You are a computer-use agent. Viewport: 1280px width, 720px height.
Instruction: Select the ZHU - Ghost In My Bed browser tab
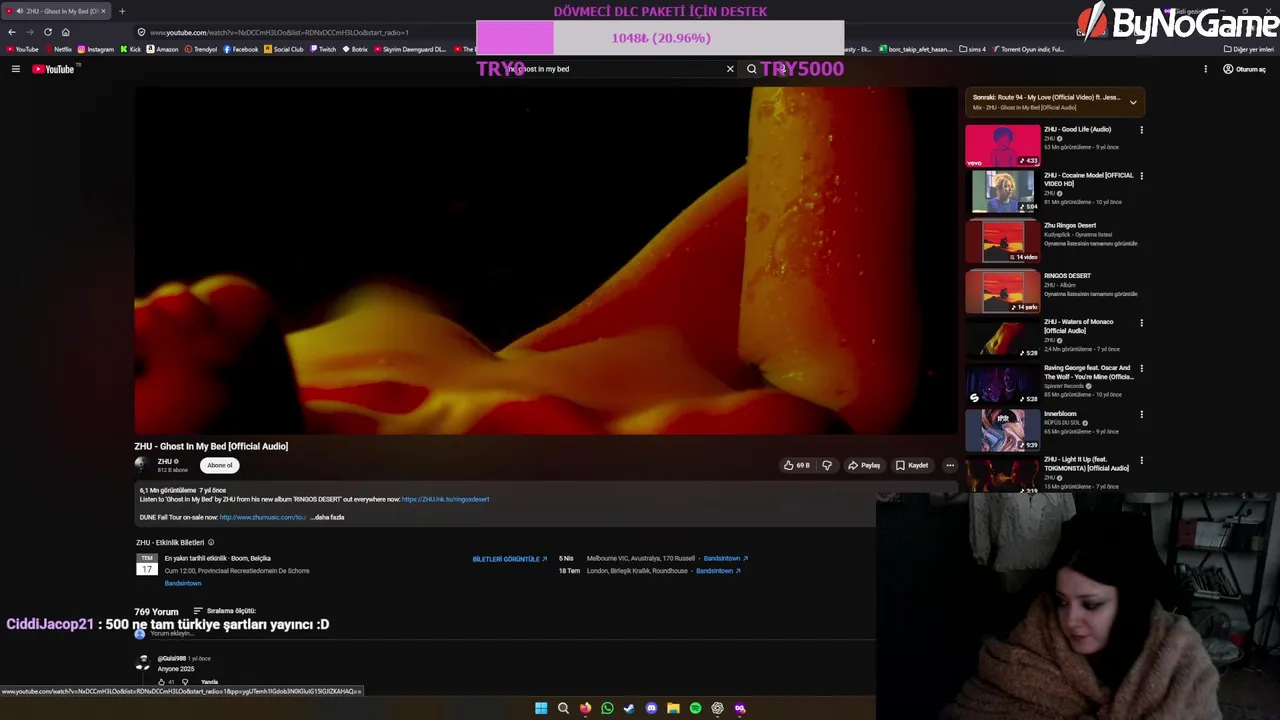click(58, 11)
